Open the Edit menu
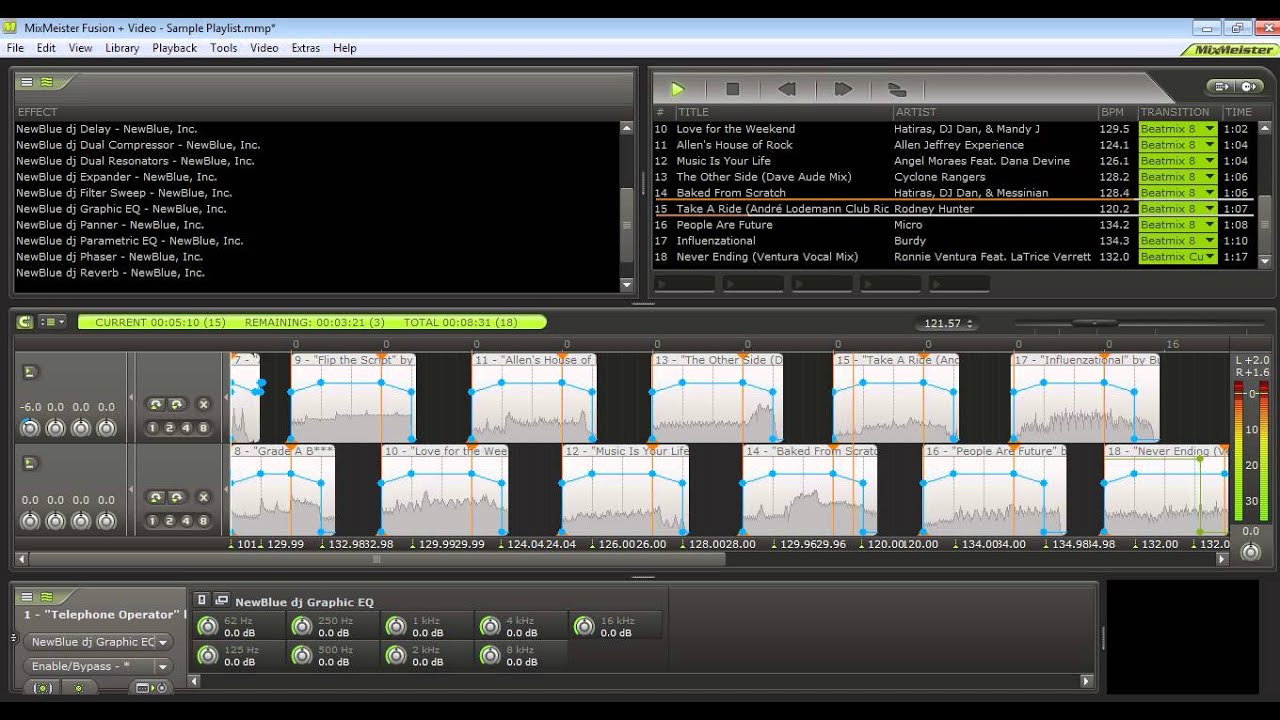 (x=46, y=48)
